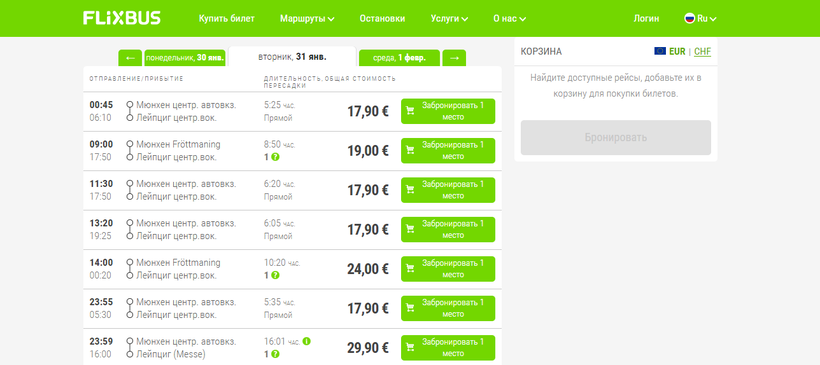Show transfer info for the 09:00 trip
This screenshot has height=365, width=820.
coord(275,157)
